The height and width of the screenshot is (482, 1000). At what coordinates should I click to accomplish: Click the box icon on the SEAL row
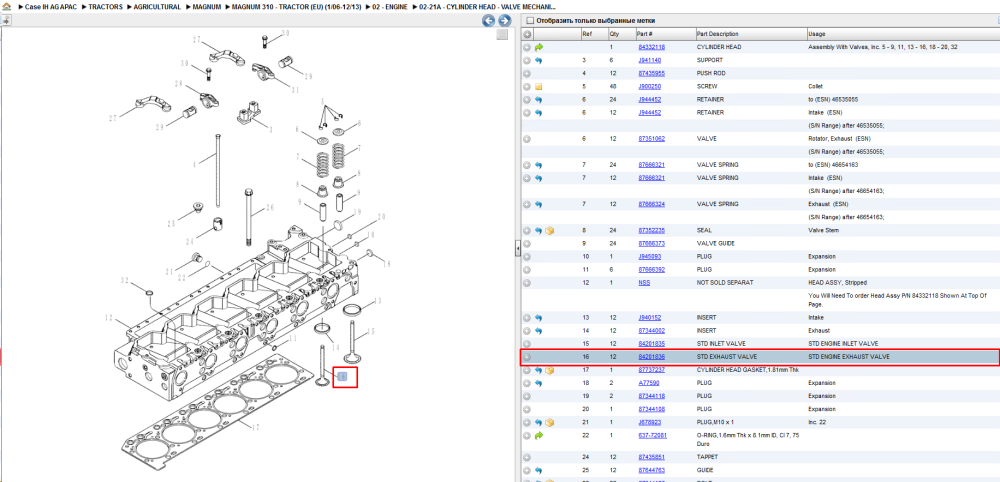(550, 231)
